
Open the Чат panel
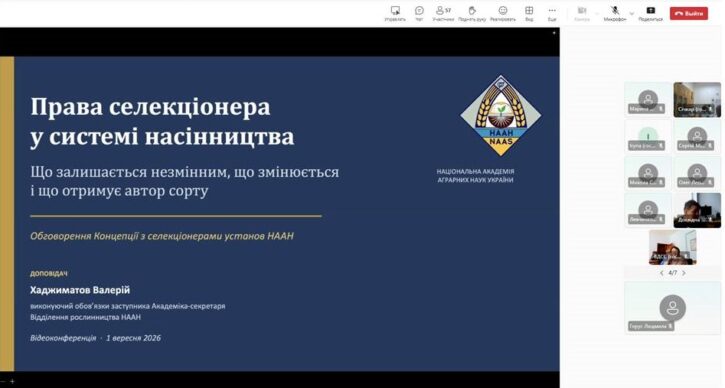tap(419, 14)
